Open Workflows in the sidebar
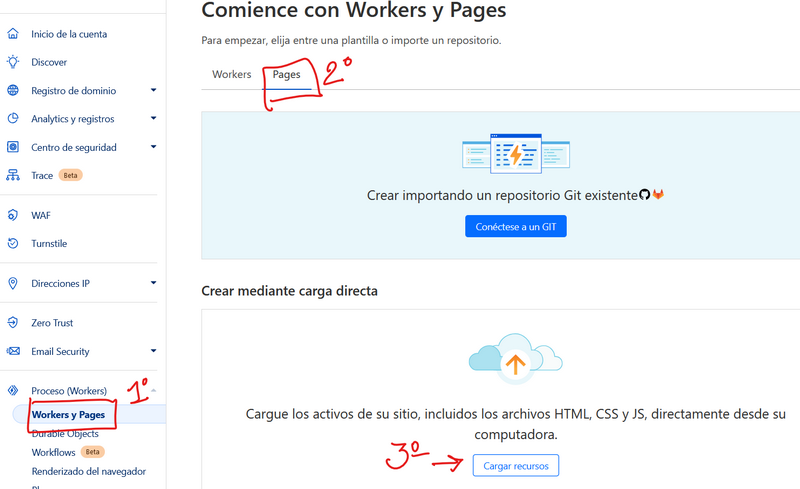Screen dimensions: 800x489 click(54, 452)
